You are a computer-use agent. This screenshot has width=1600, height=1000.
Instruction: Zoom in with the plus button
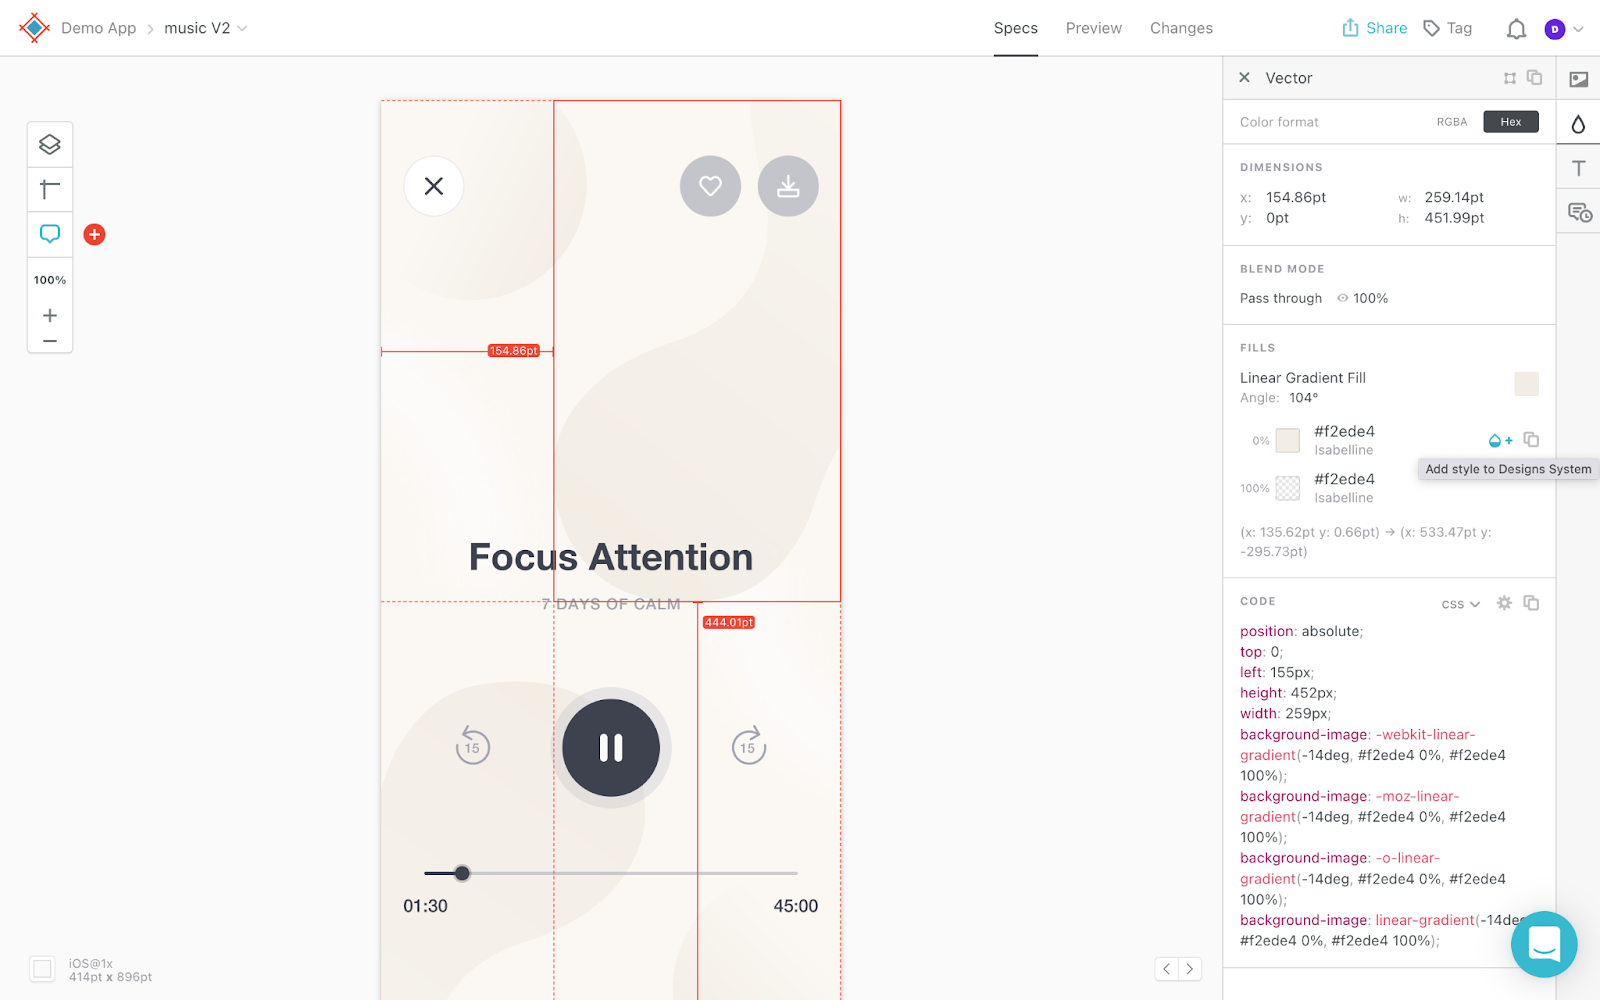[x=50, y=315]
